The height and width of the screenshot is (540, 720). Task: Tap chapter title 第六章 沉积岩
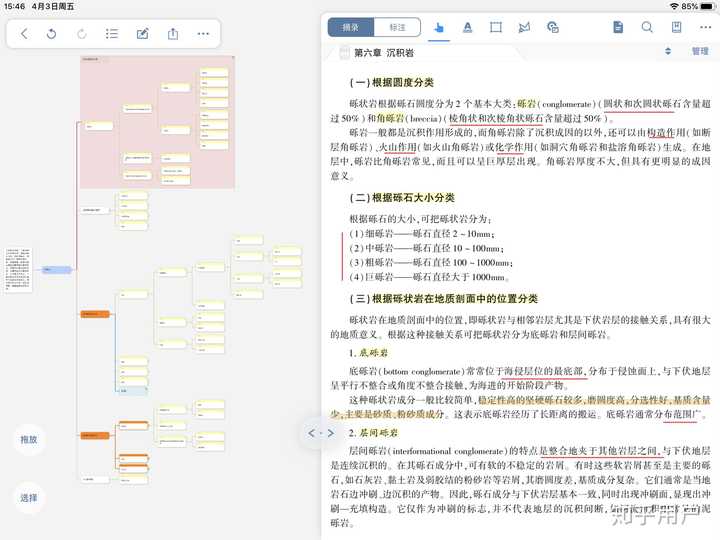(384, 53)
